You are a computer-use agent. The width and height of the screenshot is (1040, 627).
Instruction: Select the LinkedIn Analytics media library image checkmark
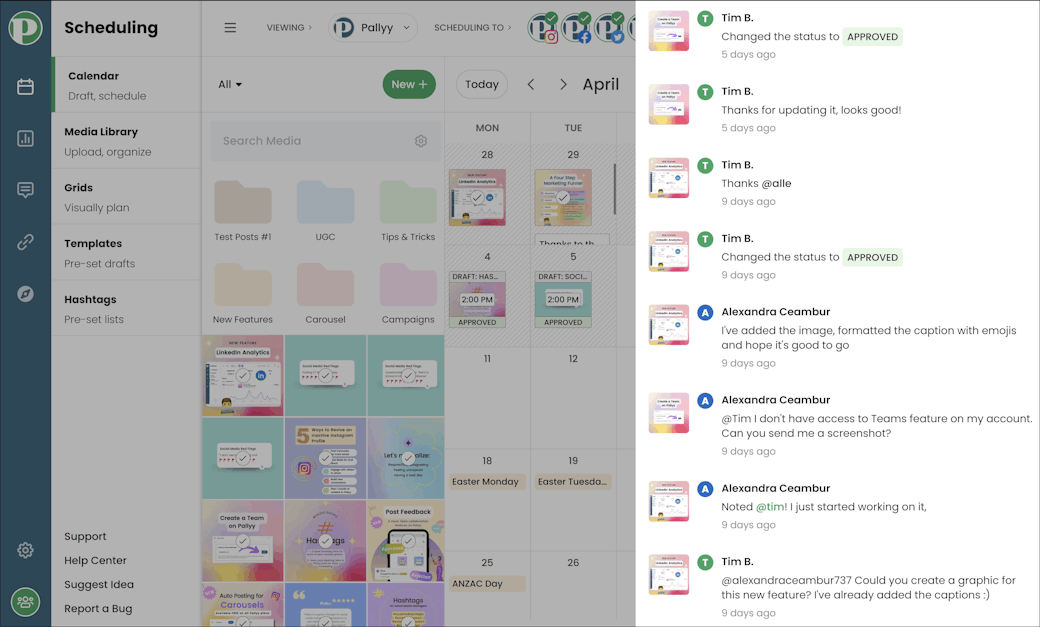click(x=243, y=376)
